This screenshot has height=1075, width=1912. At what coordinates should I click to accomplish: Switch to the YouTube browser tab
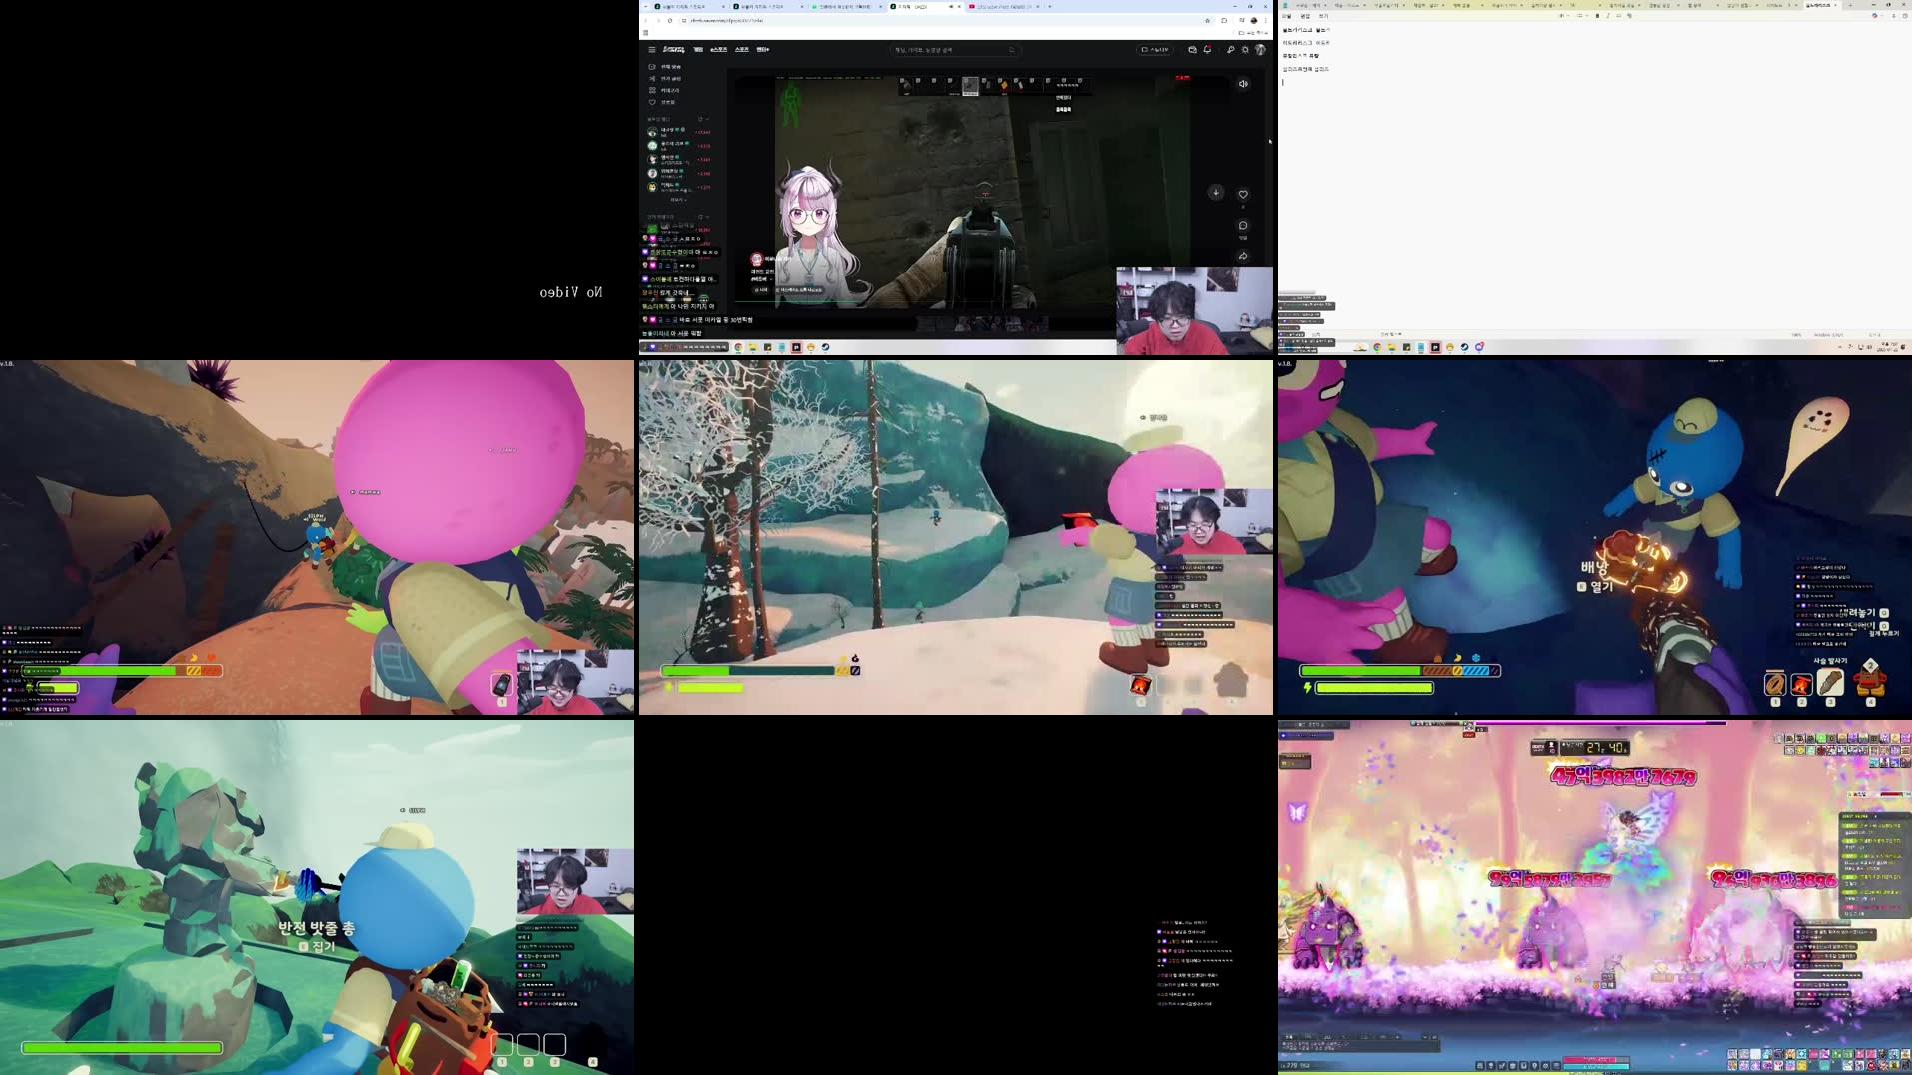point(1003,6)
